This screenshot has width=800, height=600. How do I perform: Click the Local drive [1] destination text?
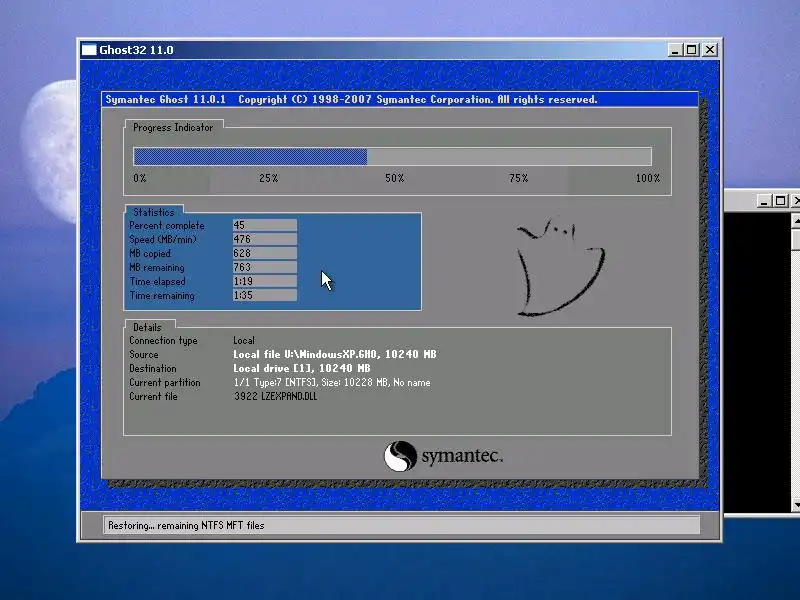point(302,368)
